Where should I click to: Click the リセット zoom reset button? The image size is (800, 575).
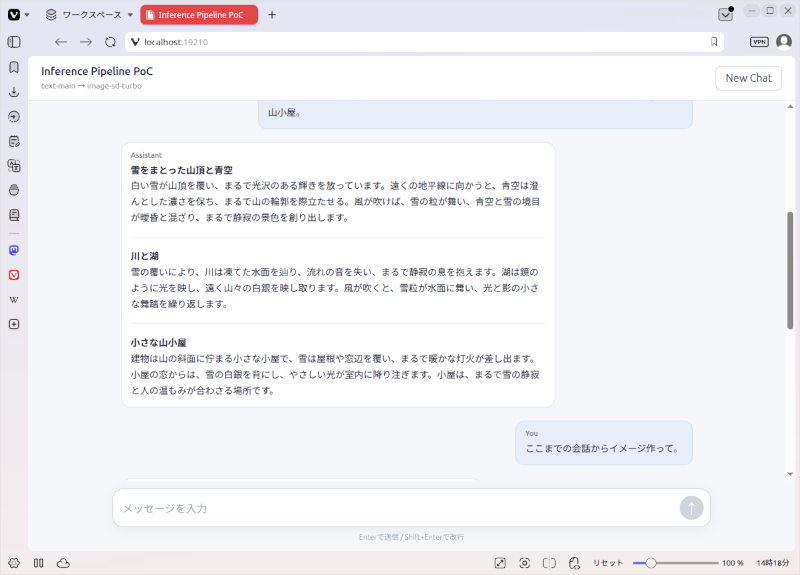(x=608, y=563)
